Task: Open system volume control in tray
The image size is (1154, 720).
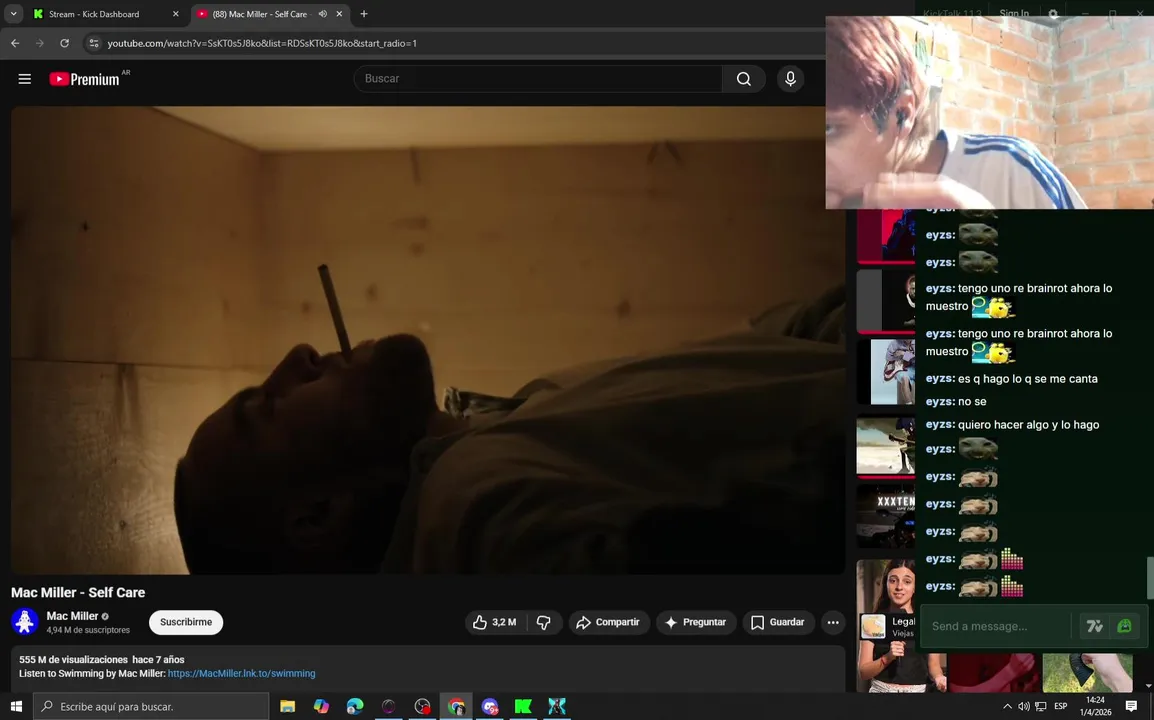Action: [x=1024, y=706]
